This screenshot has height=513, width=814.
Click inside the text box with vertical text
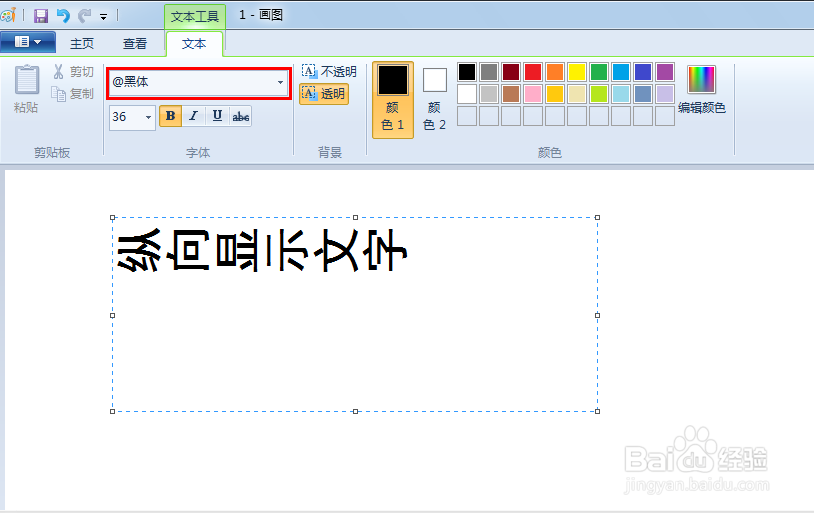pyautogui.click(x=355, y=315)
